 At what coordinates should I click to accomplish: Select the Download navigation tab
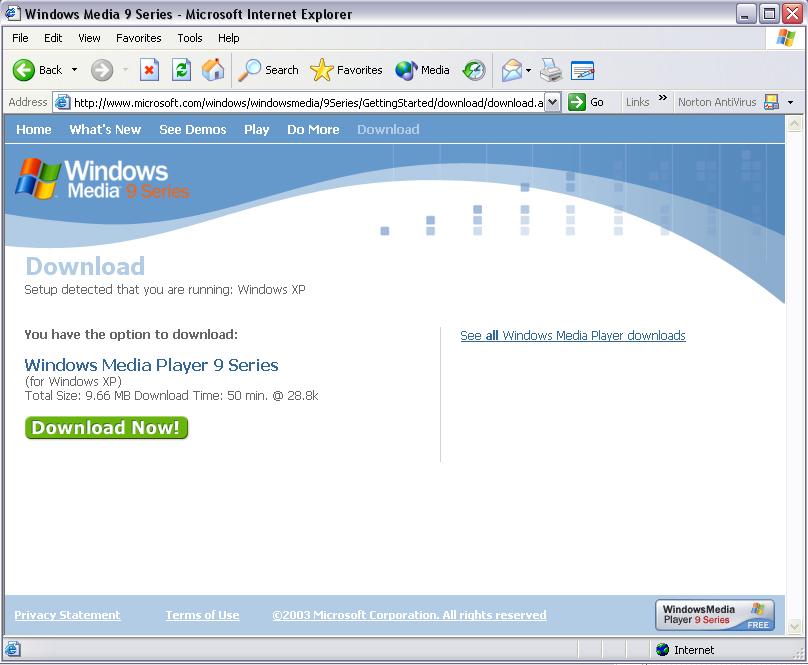pos(389,130)
